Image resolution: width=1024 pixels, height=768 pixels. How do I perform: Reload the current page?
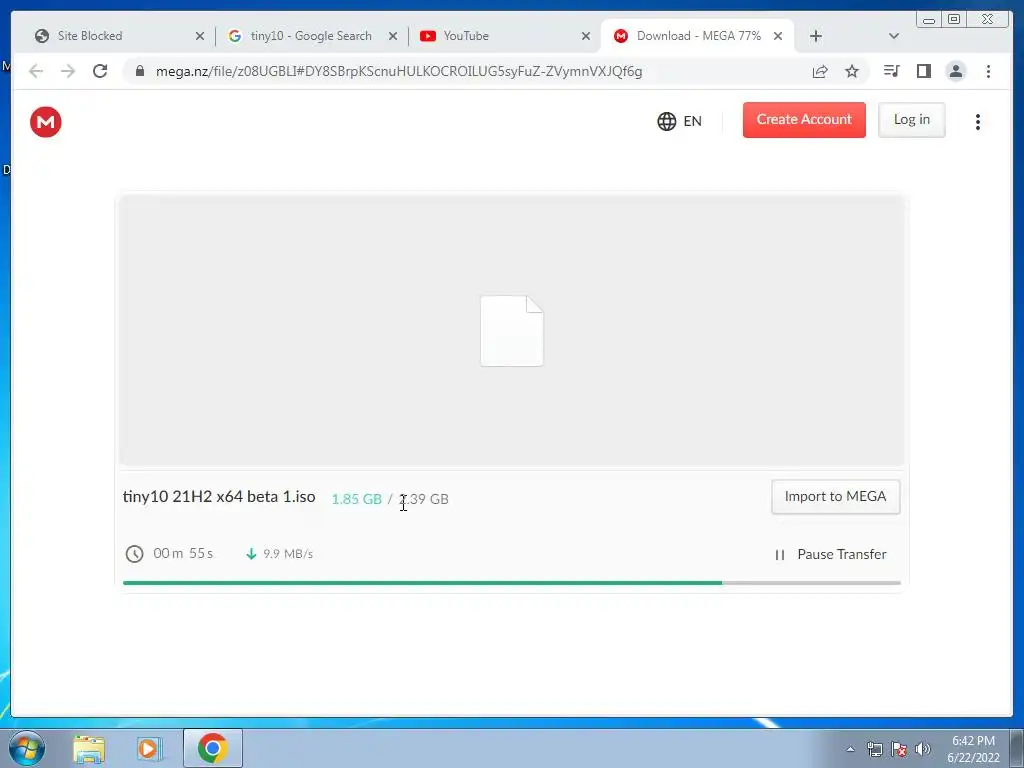tap(100, 71)
